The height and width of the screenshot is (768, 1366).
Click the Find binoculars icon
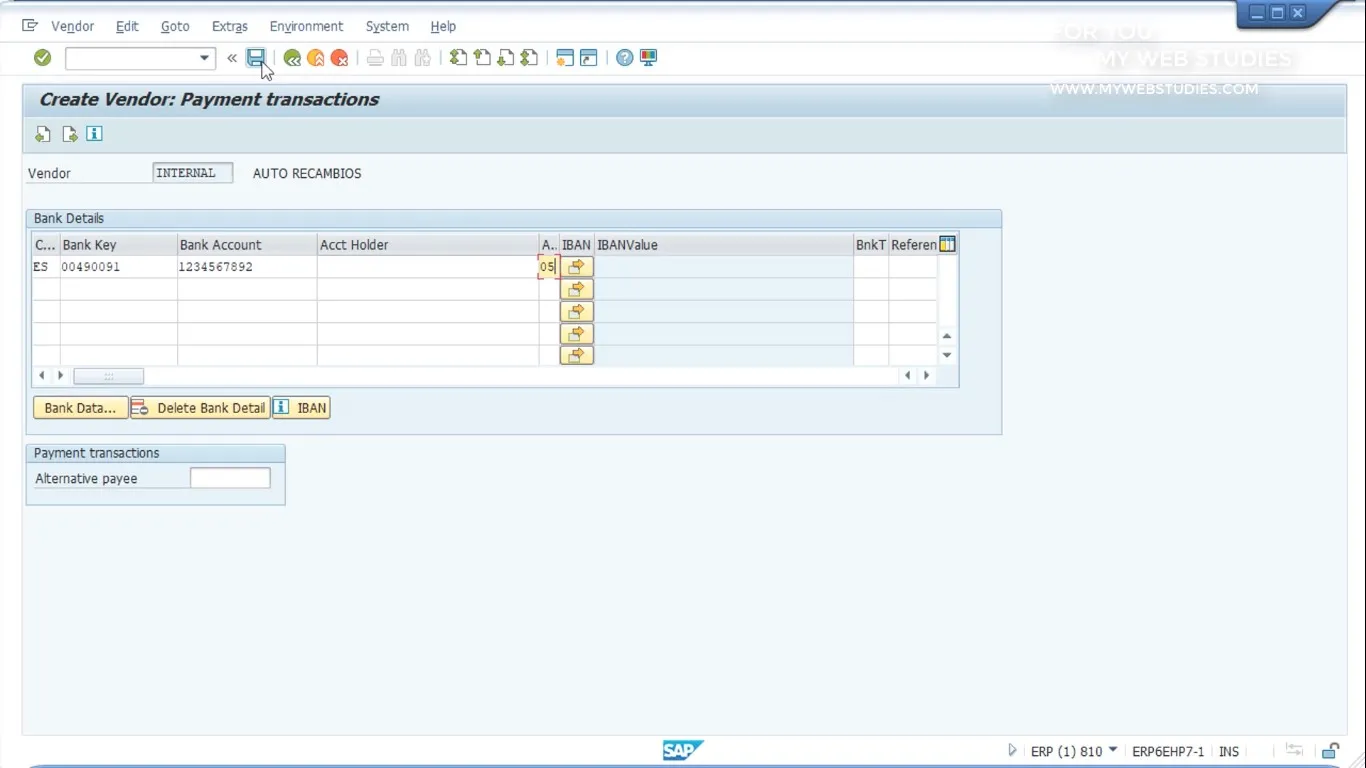tap(399, 58)
